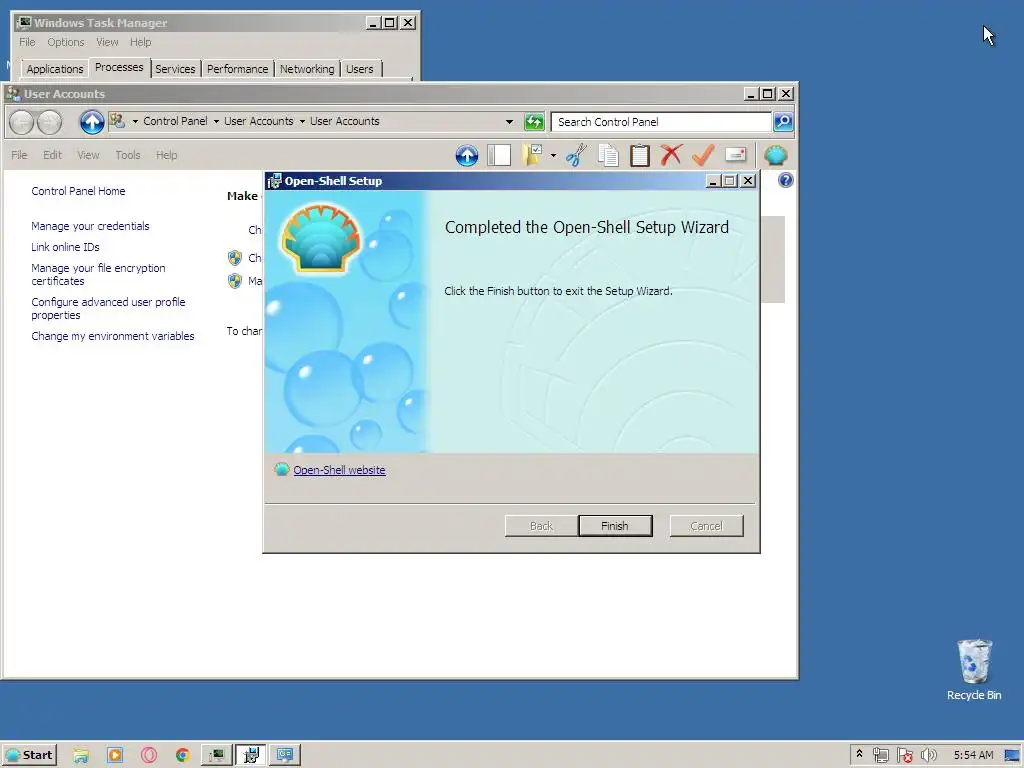Click the Action Center flag tray icon
This screenshot has width=1024, height=768.
click(x=904, y=756)
